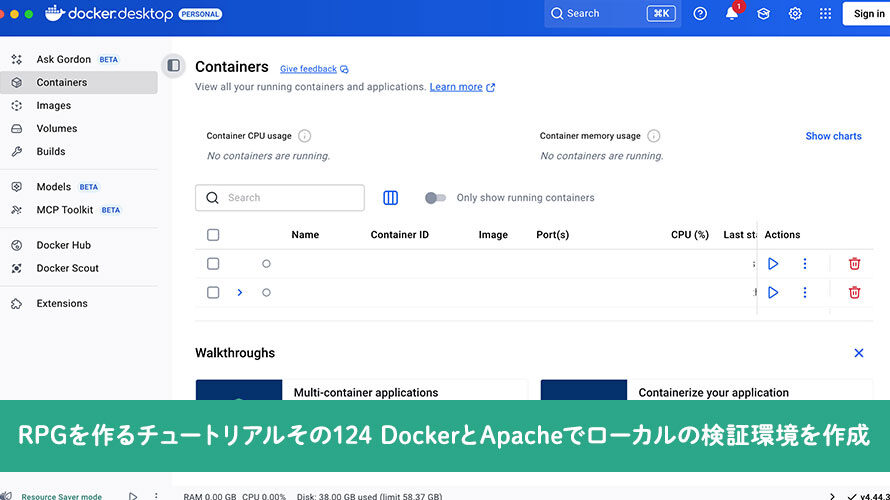Click the Container memory usage info icon
The width and height of the screenshot is (890, 500).
(x=654, y=136)
